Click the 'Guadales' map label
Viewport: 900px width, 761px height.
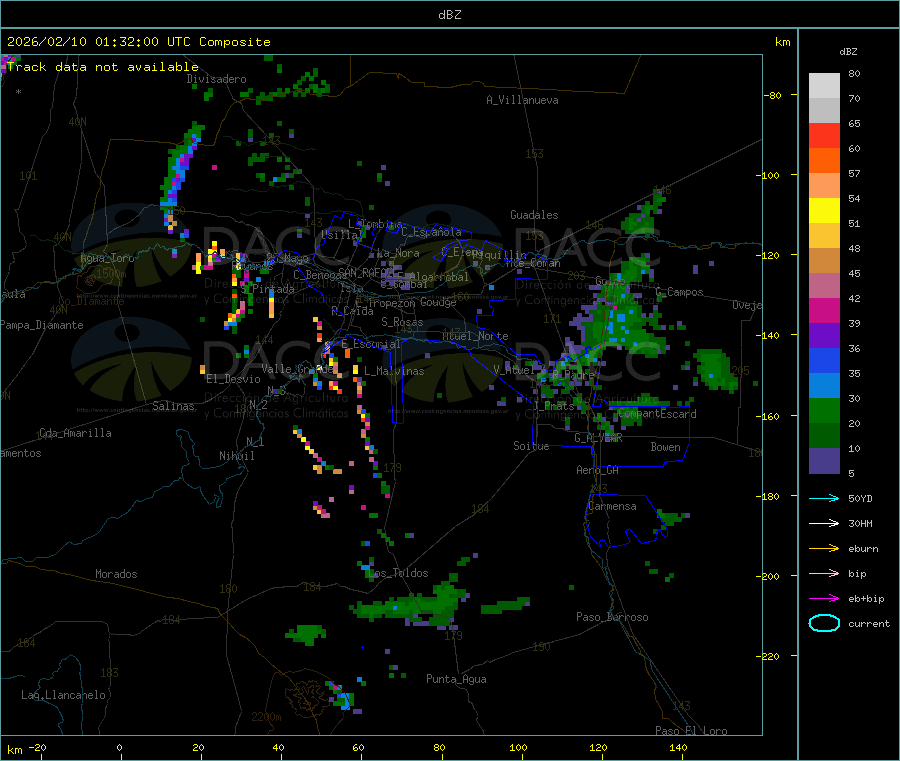tap(534, 215)
